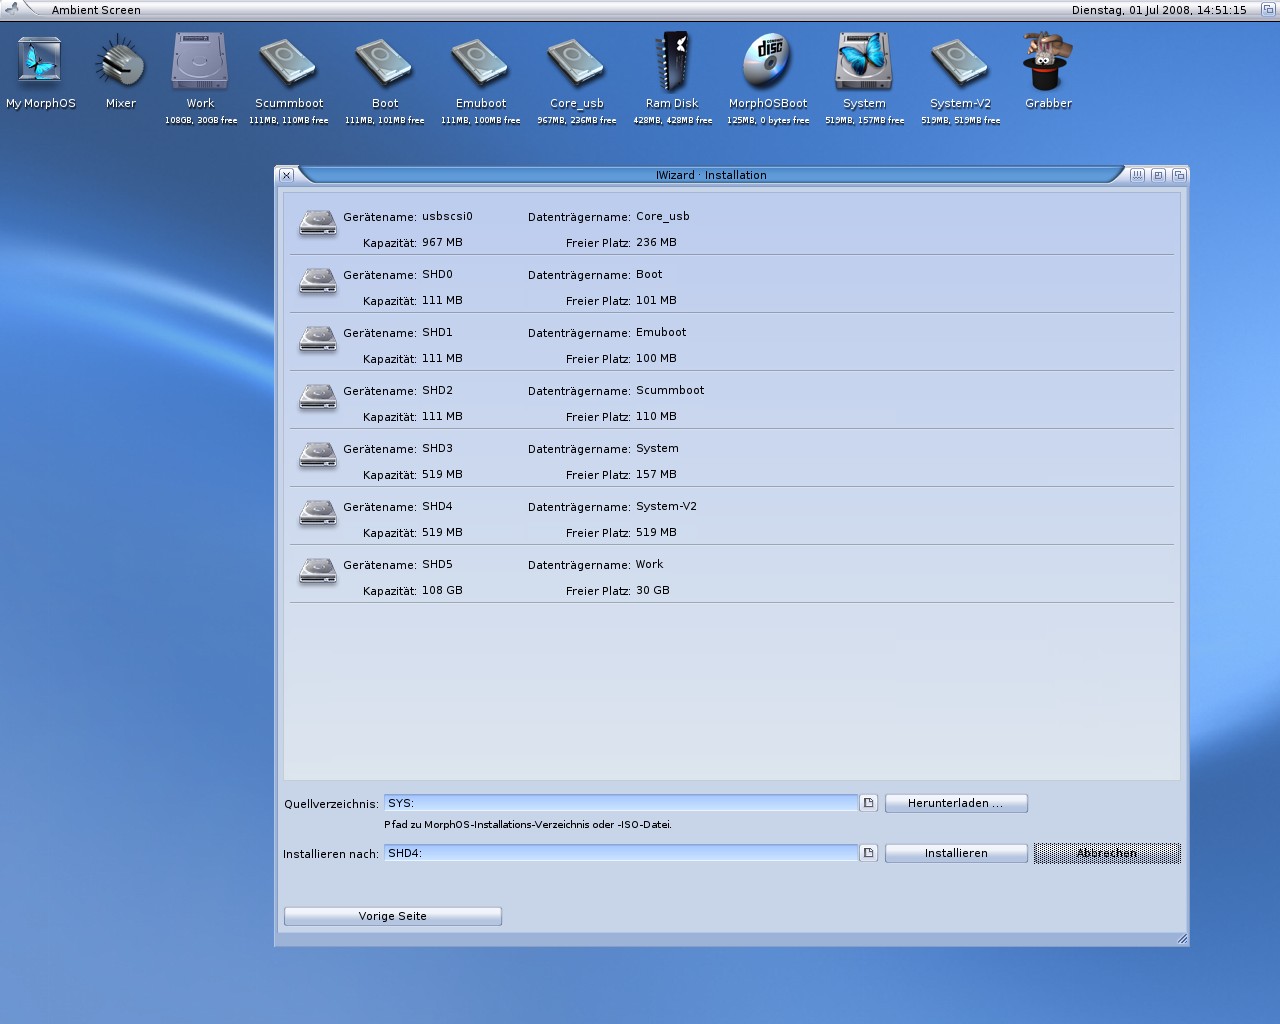Click the Herunterladen ... button
This screenshot has height=1024, width=1280.
point(956,803)
